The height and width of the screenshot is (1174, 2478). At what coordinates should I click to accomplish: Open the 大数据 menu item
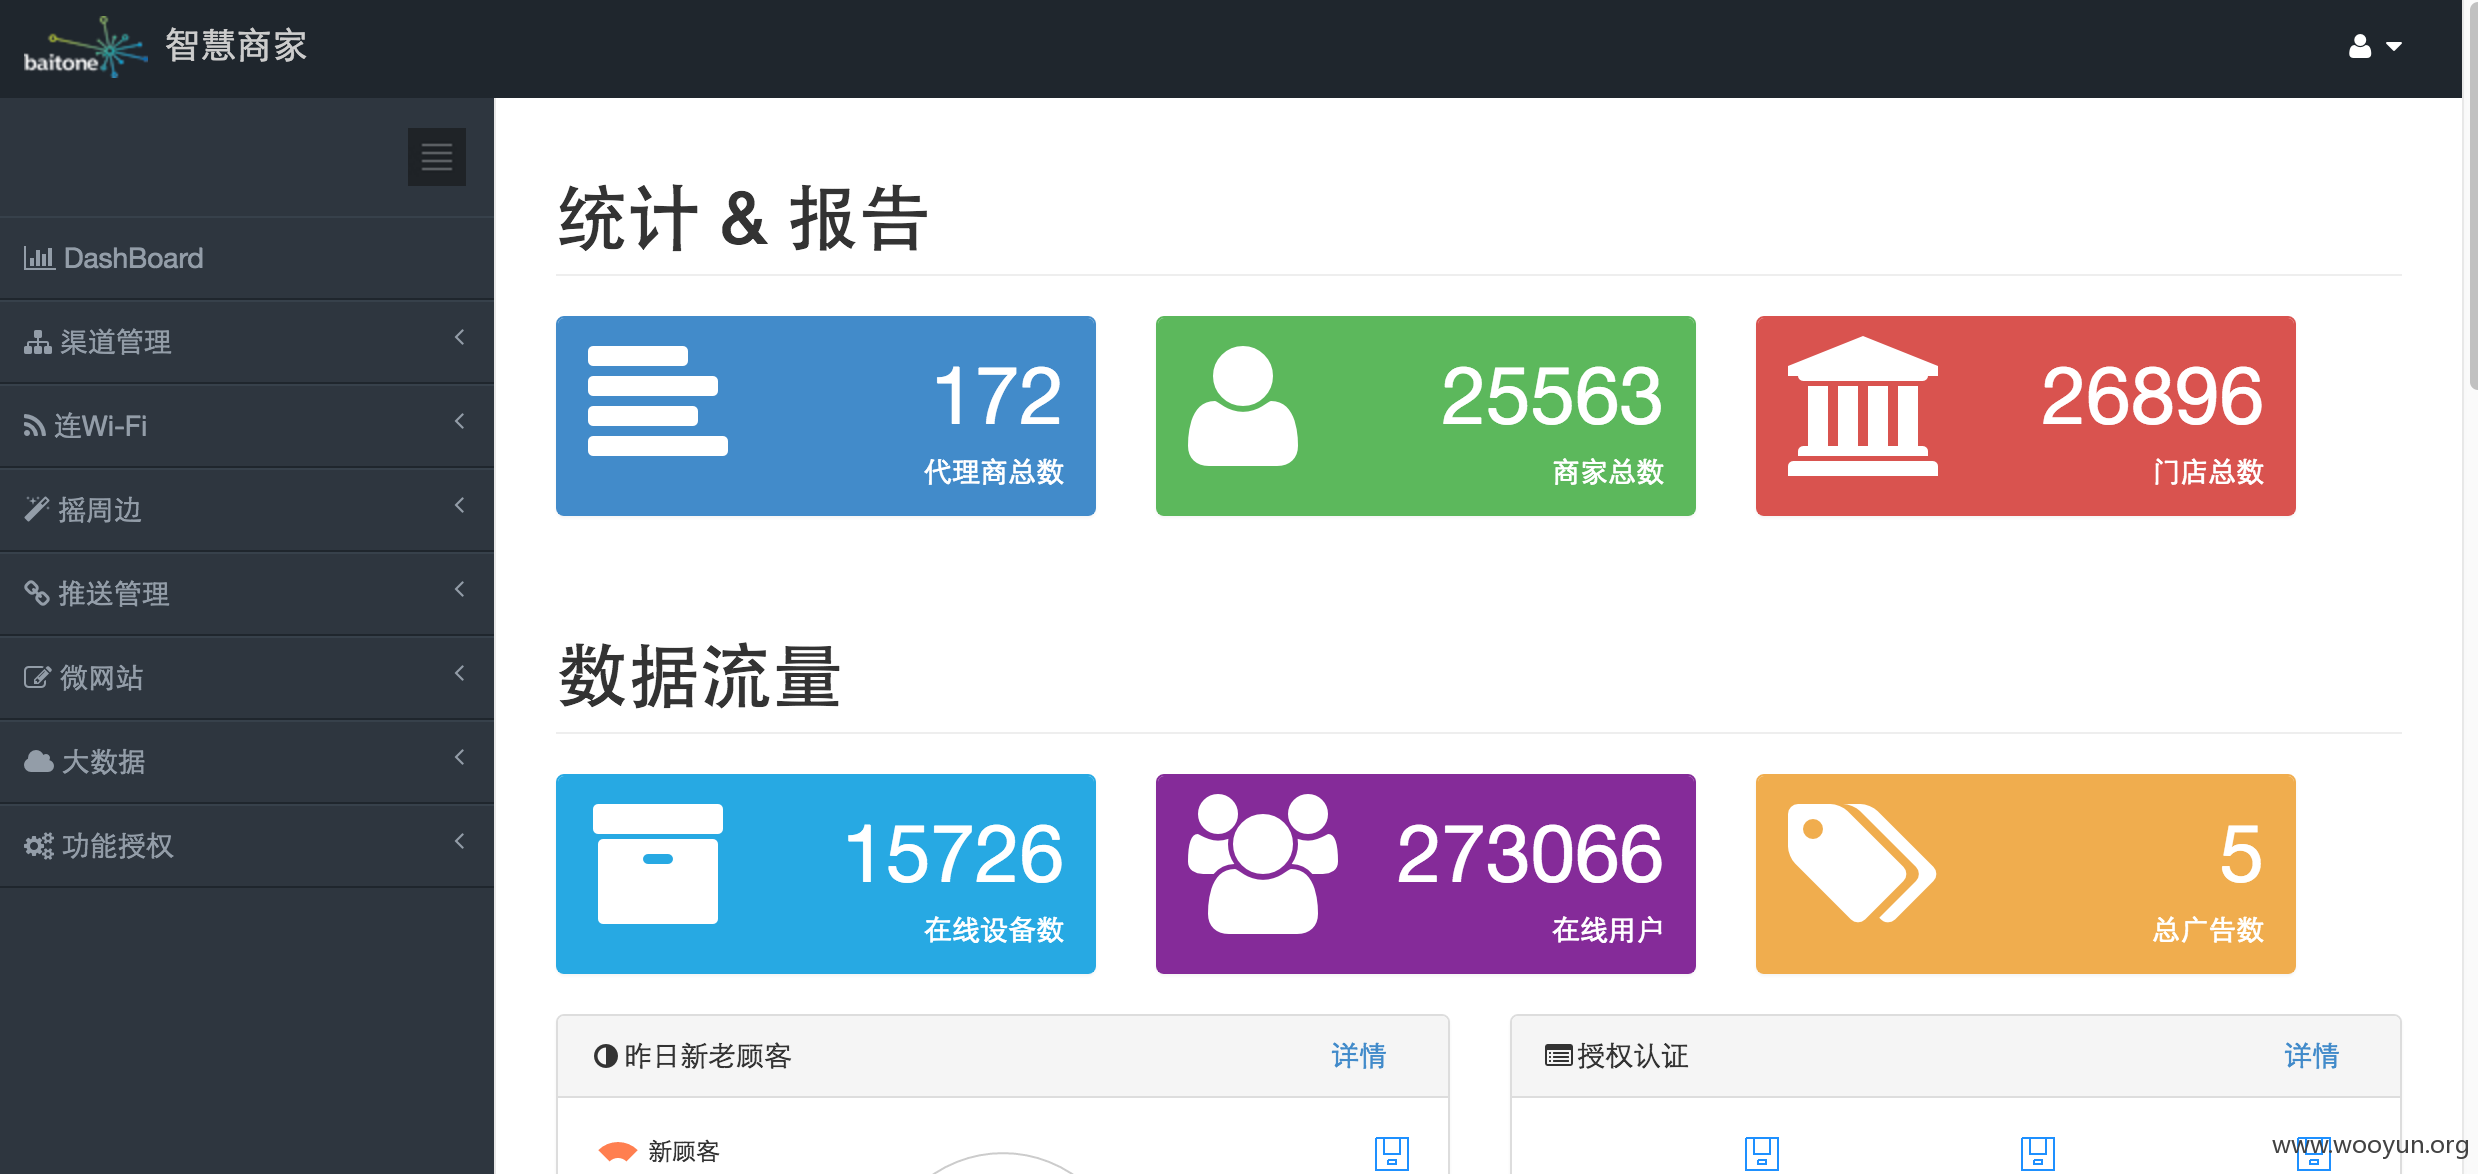247,762
